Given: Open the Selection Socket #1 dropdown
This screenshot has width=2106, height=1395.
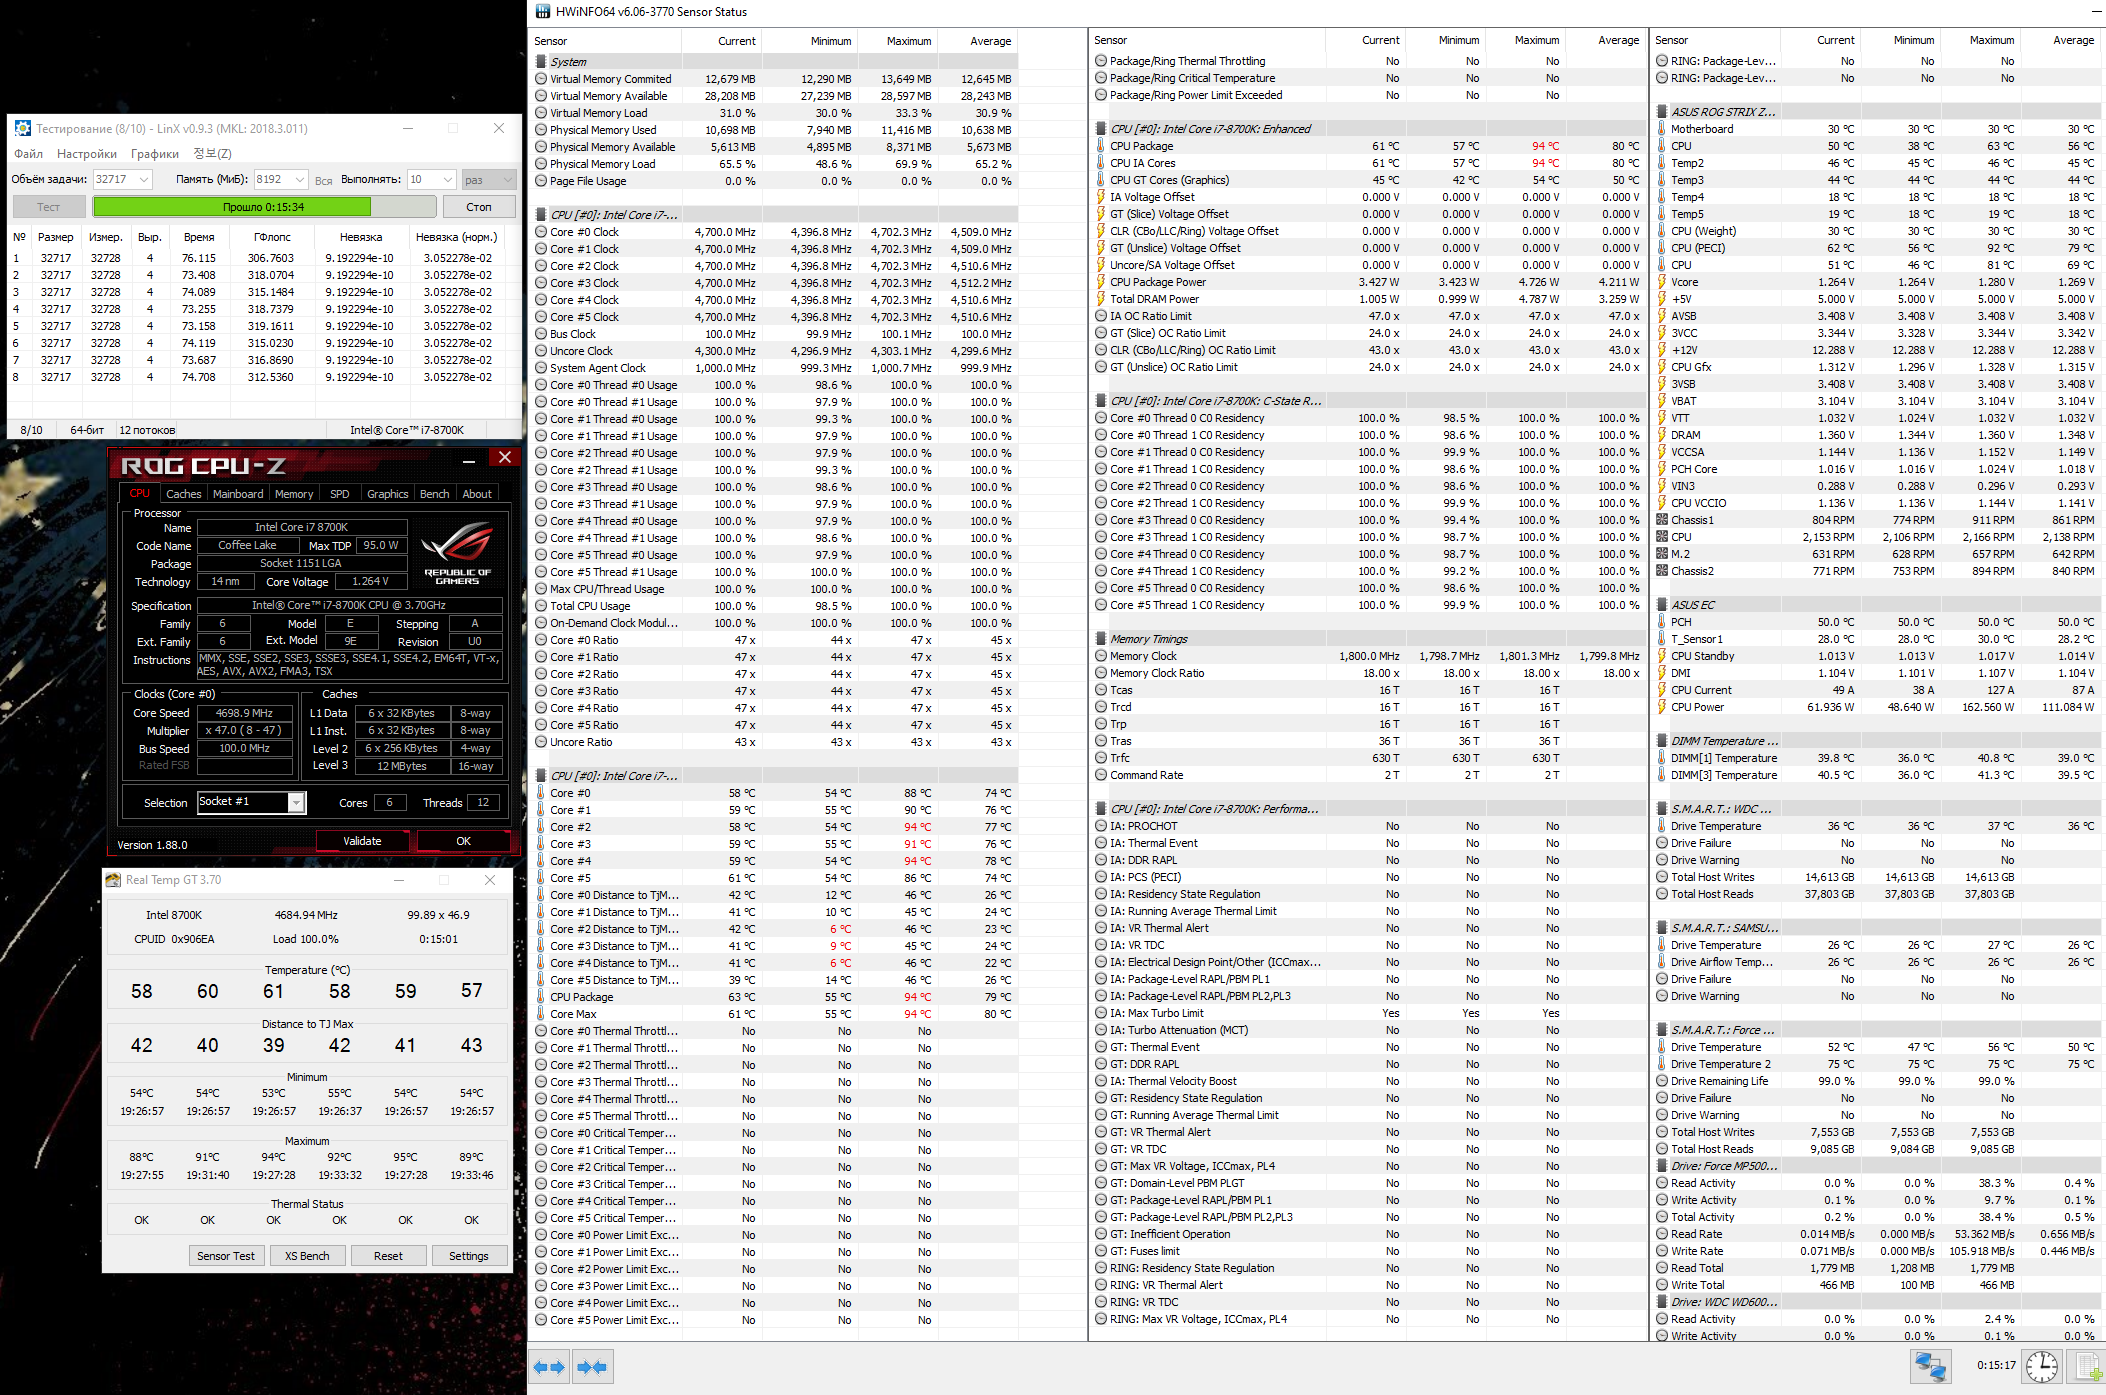Looking at the screenshot, I should point(296,803).
